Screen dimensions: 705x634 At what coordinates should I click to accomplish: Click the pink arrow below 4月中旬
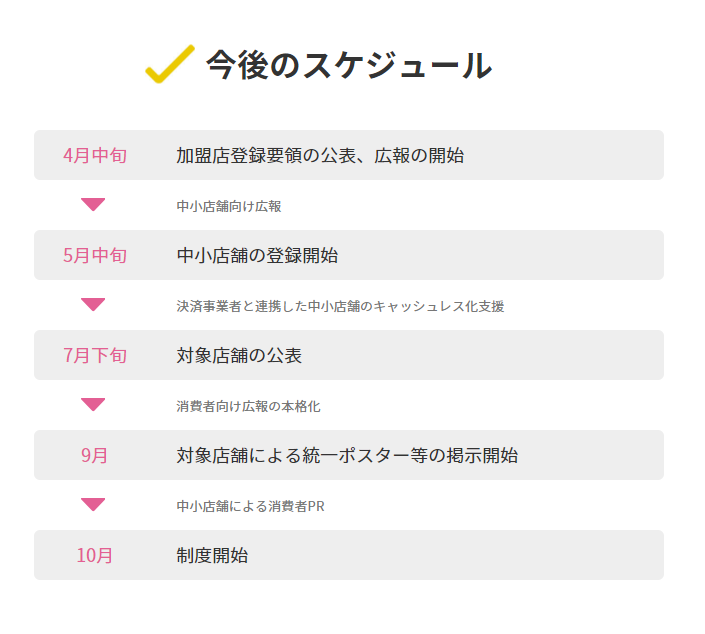[x=93, y=205]
